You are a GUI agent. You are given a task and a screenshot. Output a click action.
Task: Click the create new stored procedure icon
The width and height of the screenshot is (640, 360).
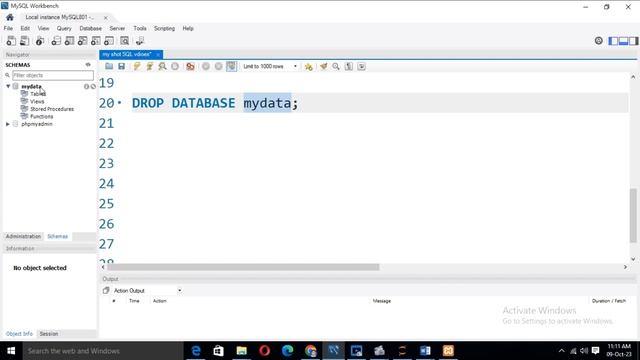point(96,41)
